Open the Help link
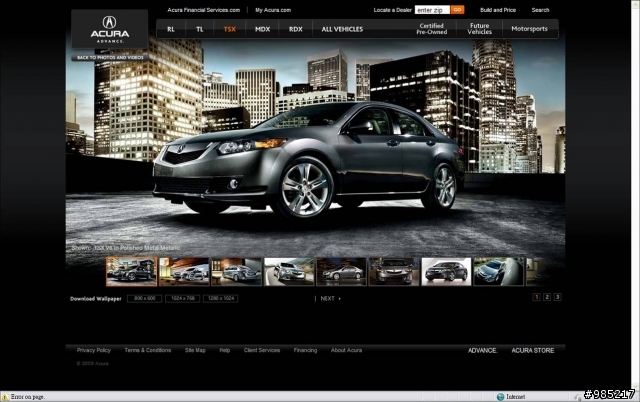 224,350
